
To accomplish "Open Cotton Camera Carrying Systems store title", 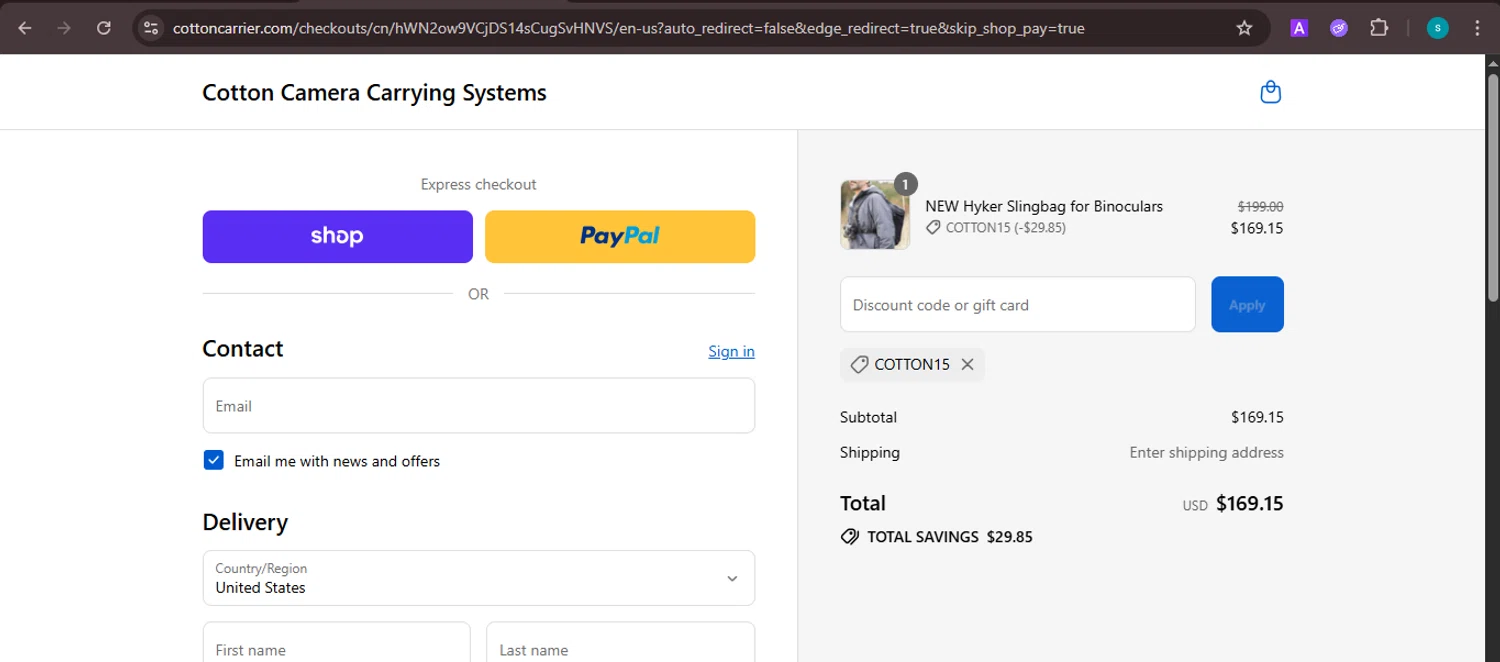I will tap(374, 93).
